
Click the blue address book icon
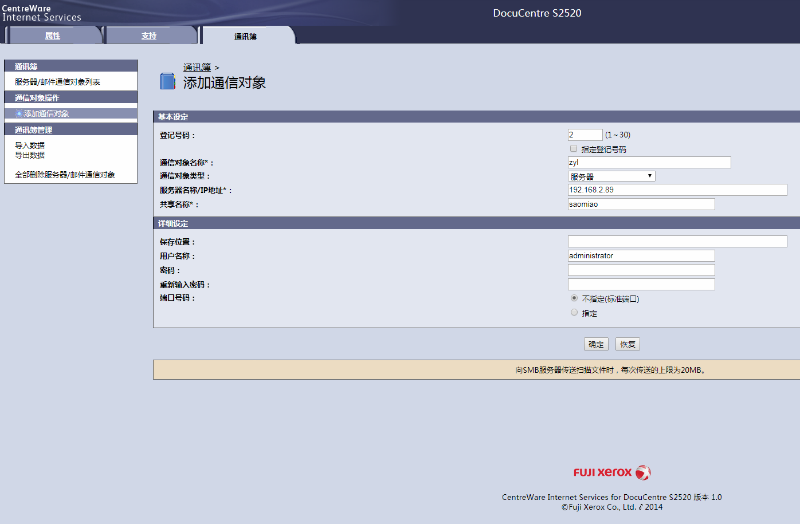pos(167,81)
